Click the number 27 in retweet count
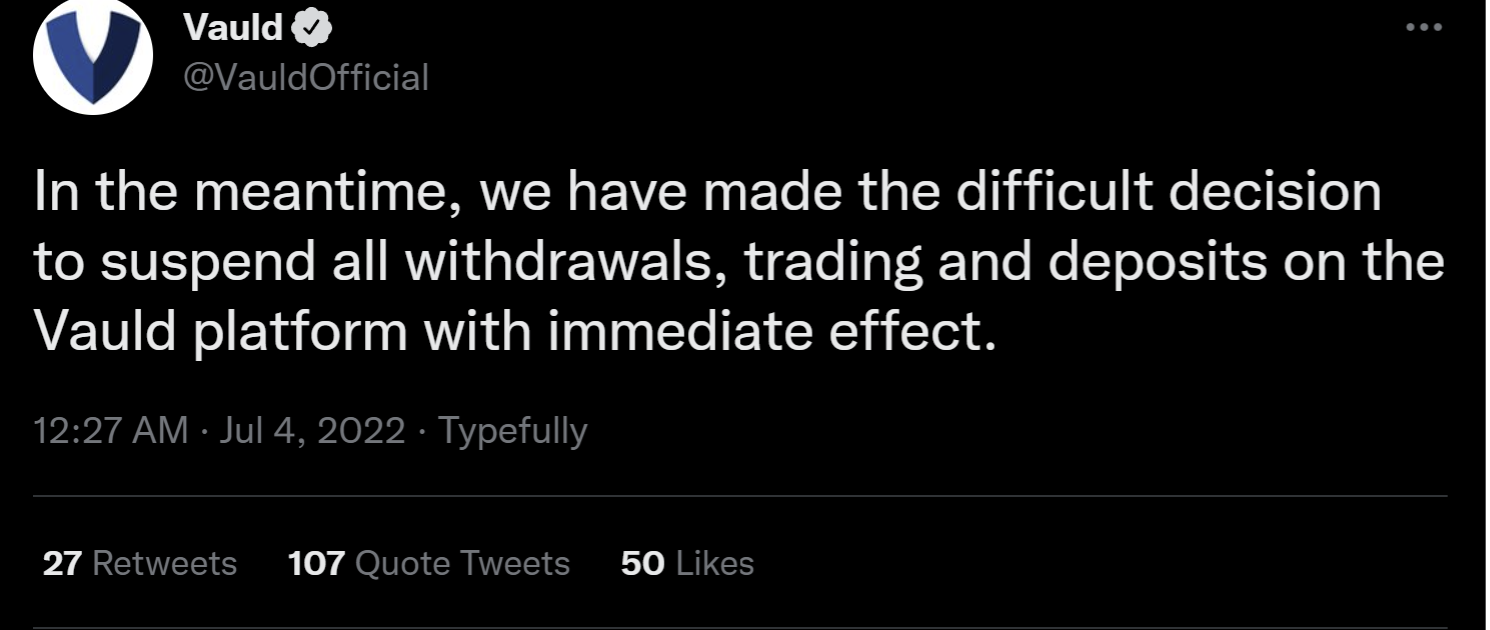1490x630 pixels. [61, 564]
